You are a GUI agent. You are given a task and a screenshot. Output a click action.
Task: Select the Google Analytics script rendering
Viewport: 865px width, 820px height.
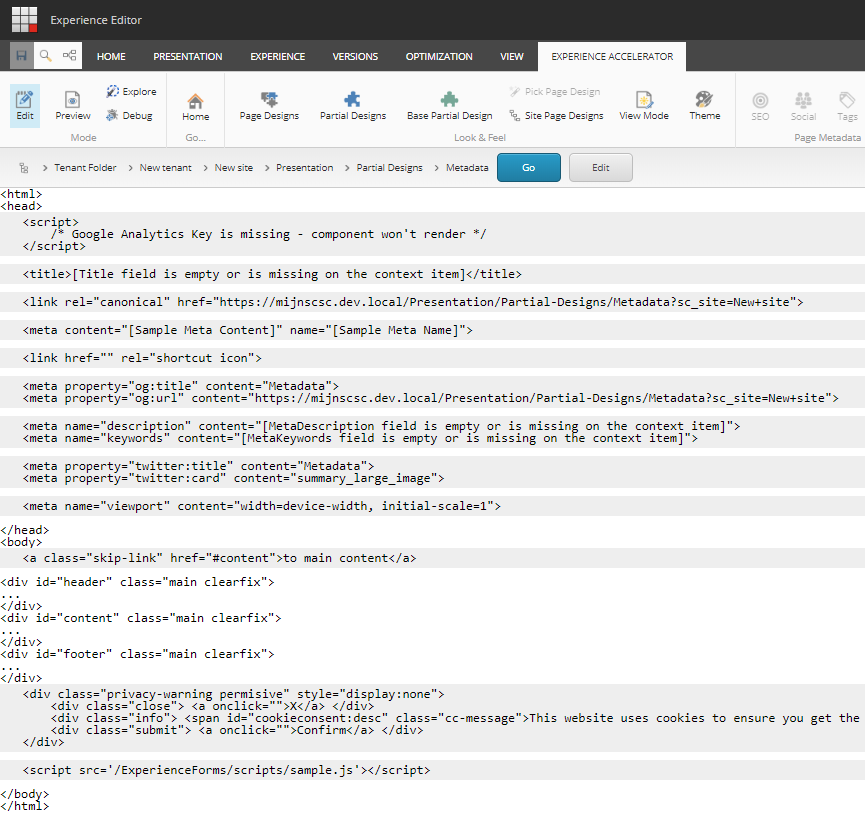click(x=432, y=234)
